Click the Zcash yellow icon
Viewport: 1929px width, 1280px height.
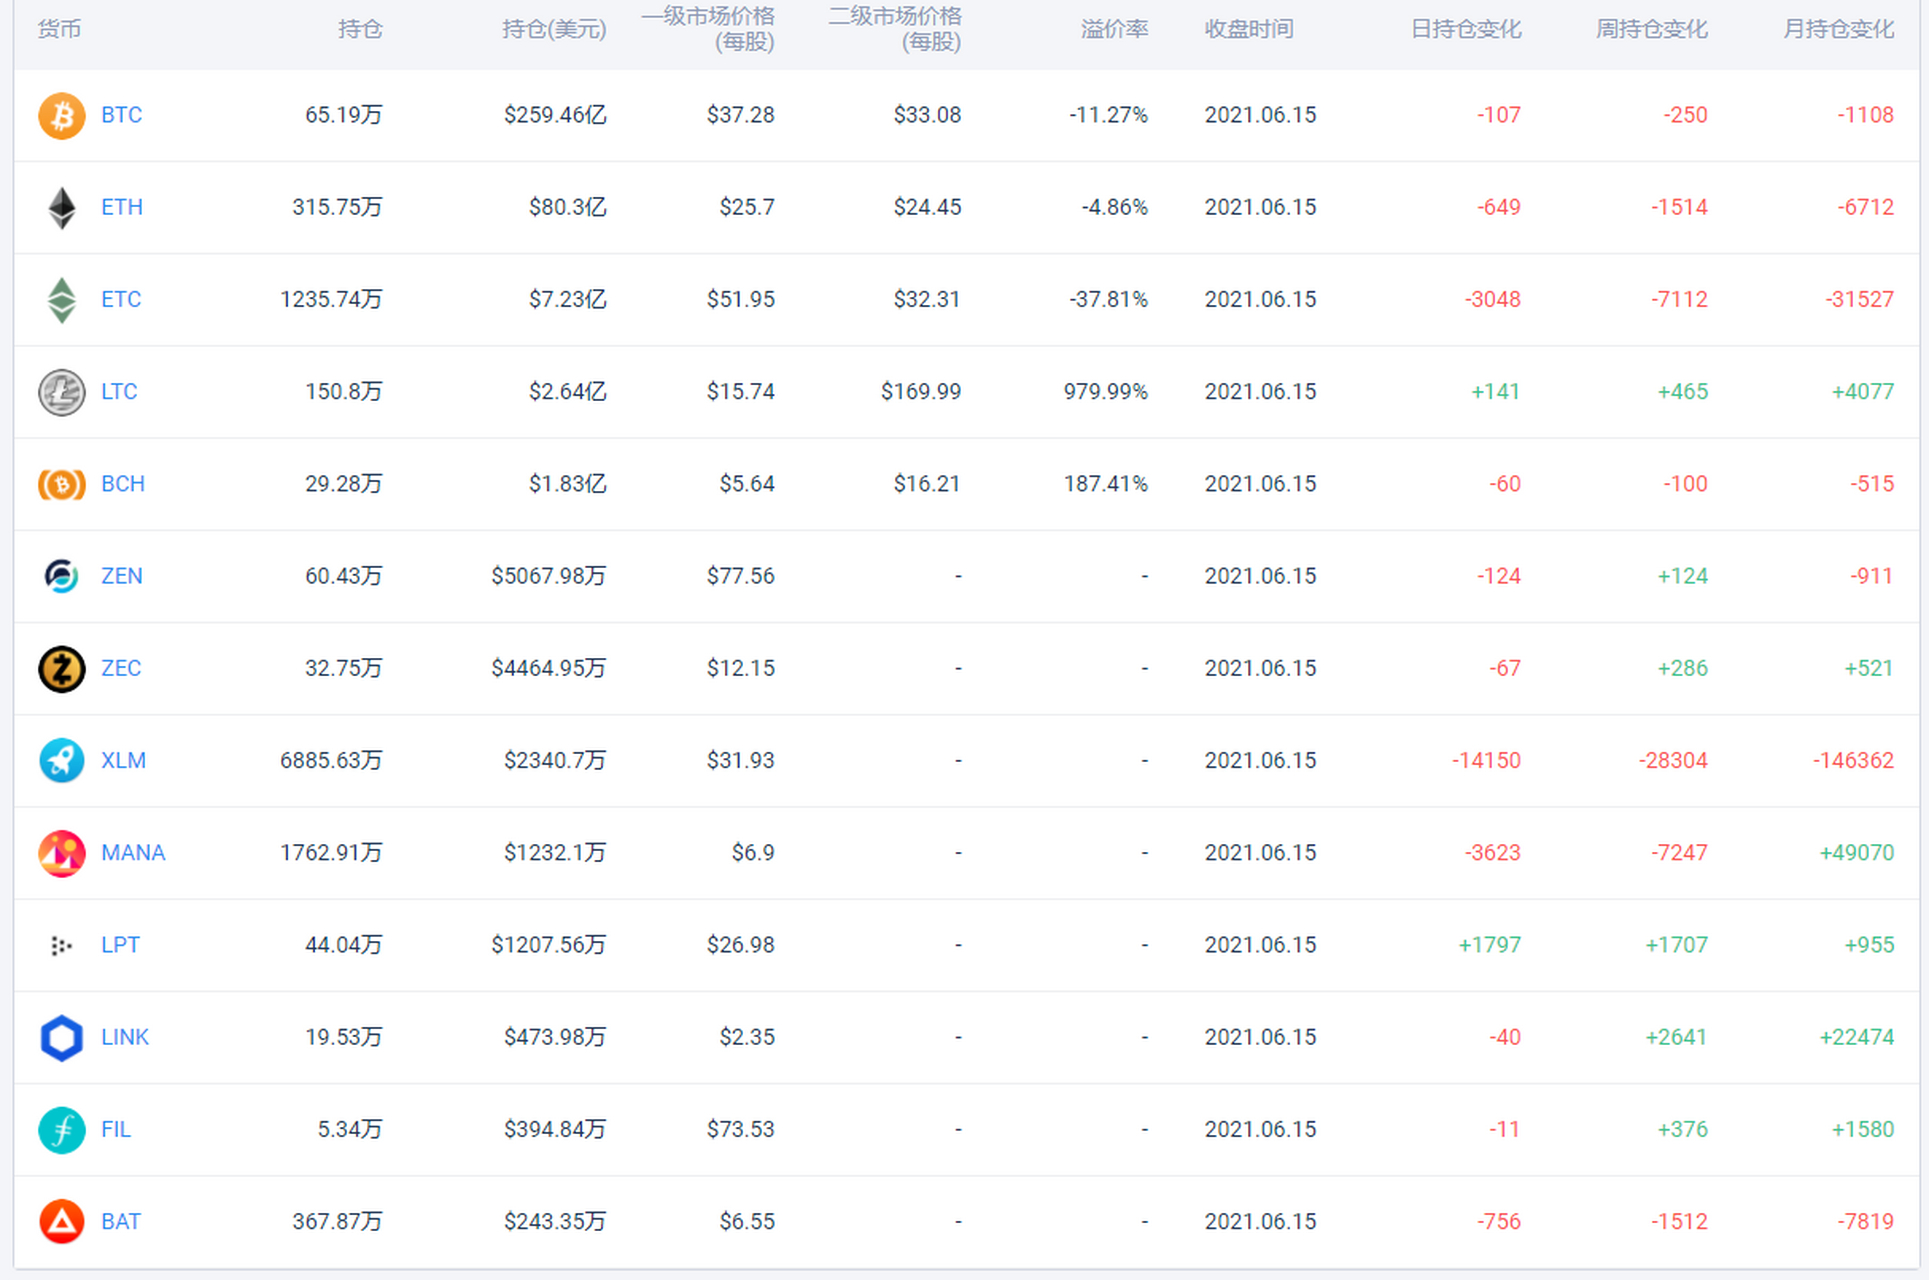61,669
